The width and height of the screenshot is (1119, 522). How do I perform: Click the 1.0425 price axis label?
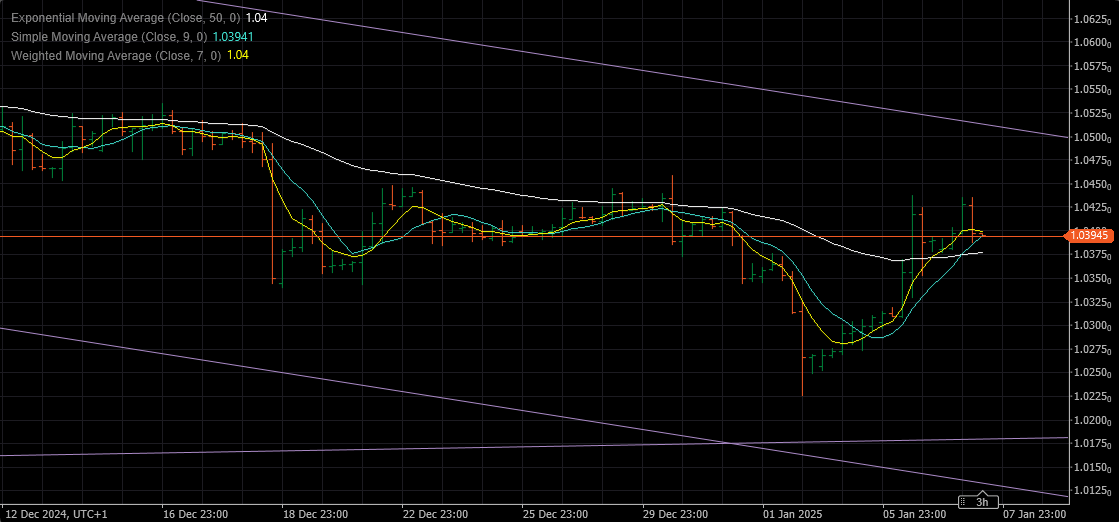point(1093,208)
